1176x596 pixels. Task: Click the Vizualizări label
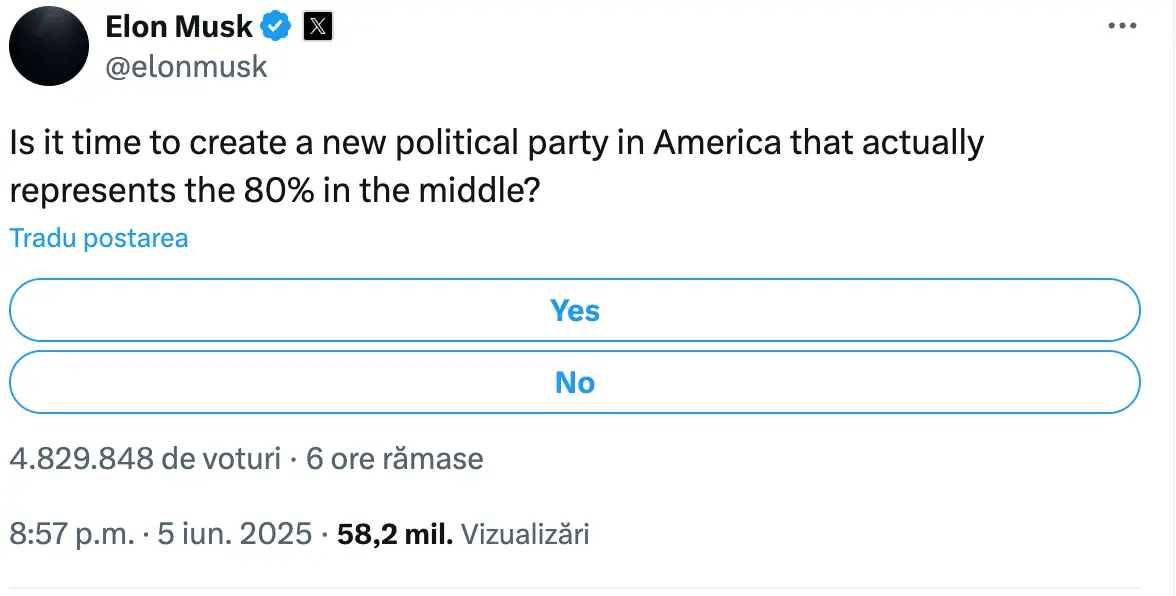click(x=525, y=534)
